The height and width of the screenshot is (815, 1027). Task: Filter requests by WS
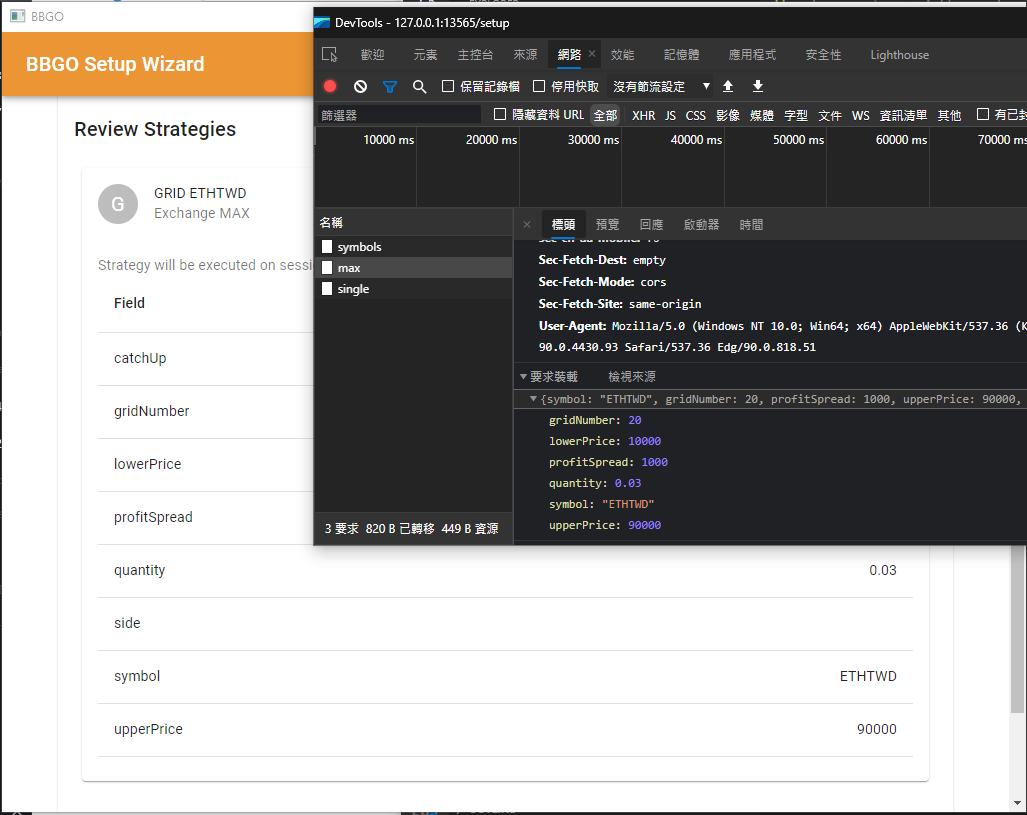(x=861, y=115)
